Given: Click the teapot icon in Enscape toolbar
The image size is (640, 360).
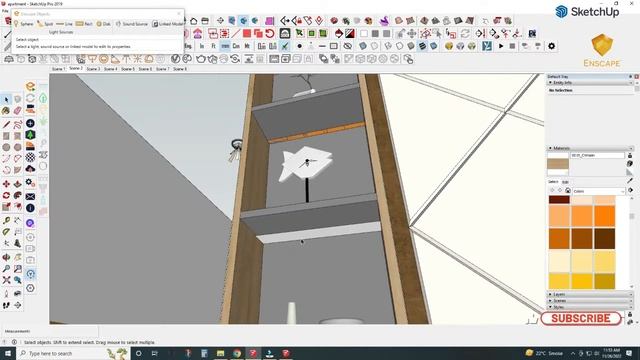Looking at the screenshot, I should coord(201,59).
